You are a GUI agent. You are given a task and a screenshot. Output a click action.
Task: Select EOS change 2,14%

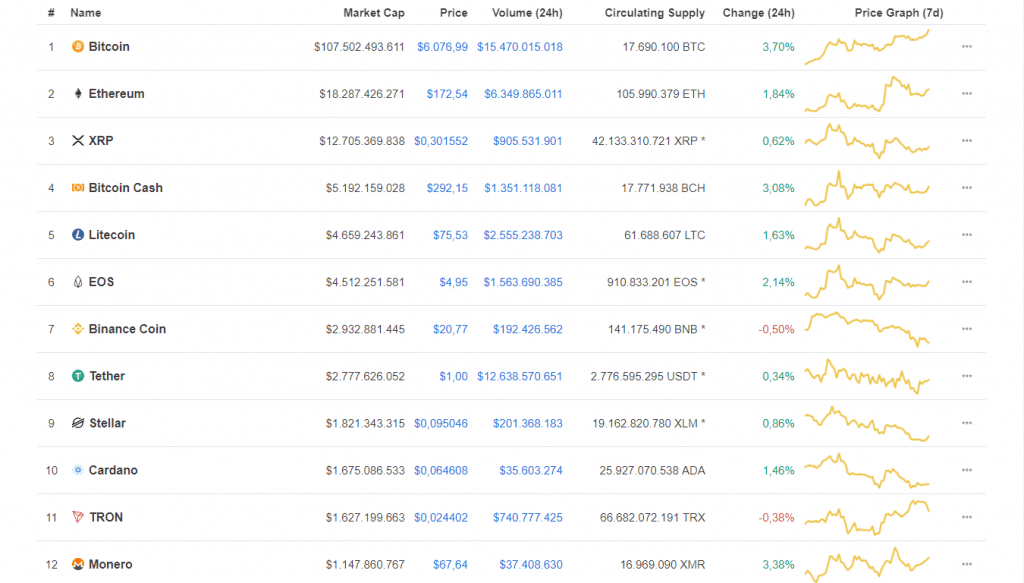point(778,281)
